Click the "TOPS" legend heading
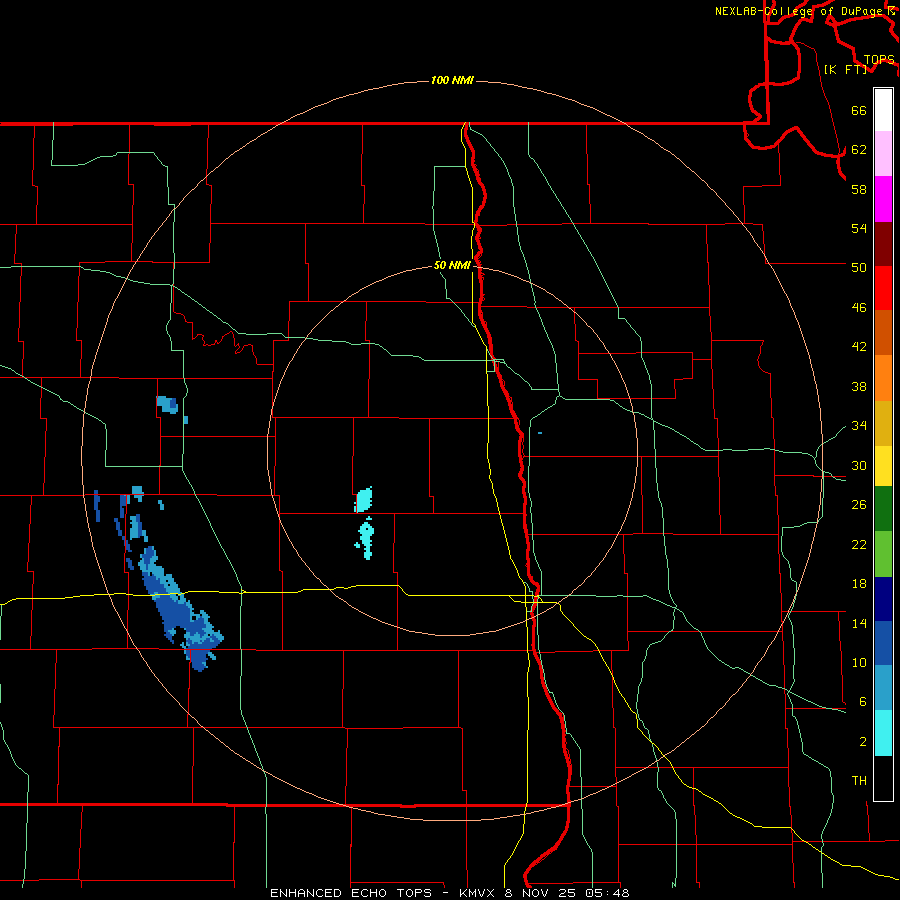This screenshot has height=900, width=900. 879,59
